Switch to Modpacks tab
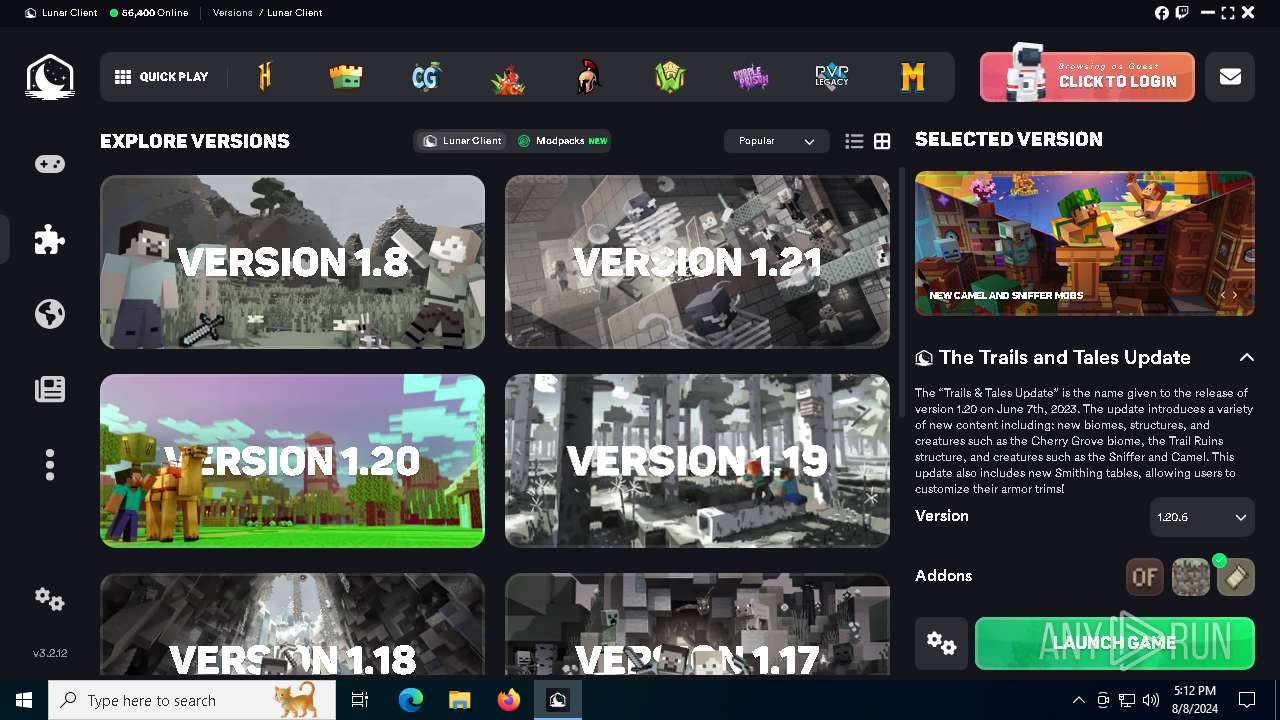This screenshot has height=720, width=1280. tap(562, 141)
